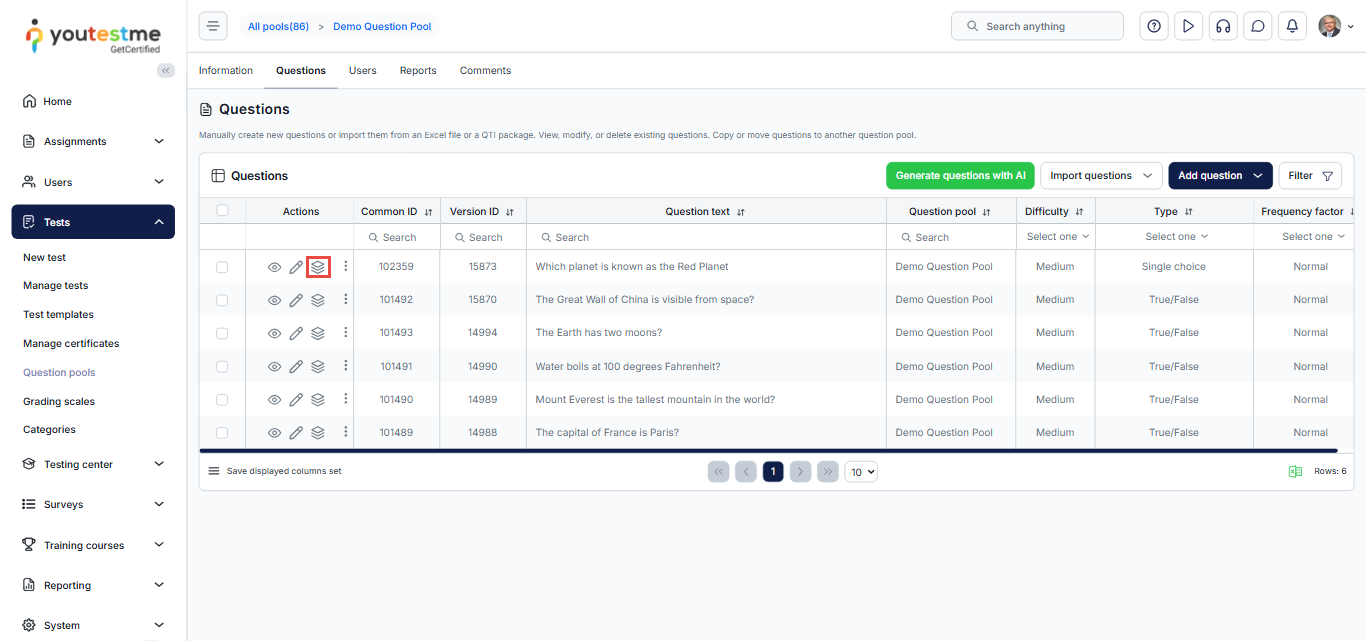Check the select-all header checkbox

point(222,211)
